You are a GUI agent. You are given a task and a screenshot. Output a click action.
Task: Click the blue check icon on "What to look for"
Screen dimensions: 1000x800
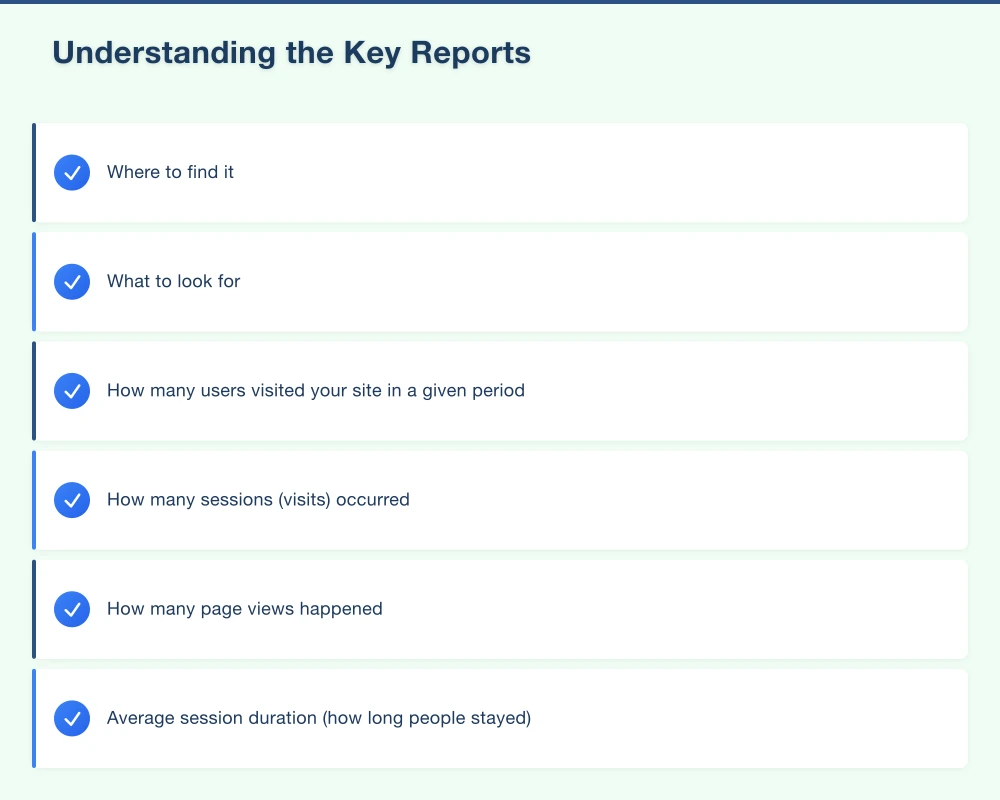tap(71, 281)
